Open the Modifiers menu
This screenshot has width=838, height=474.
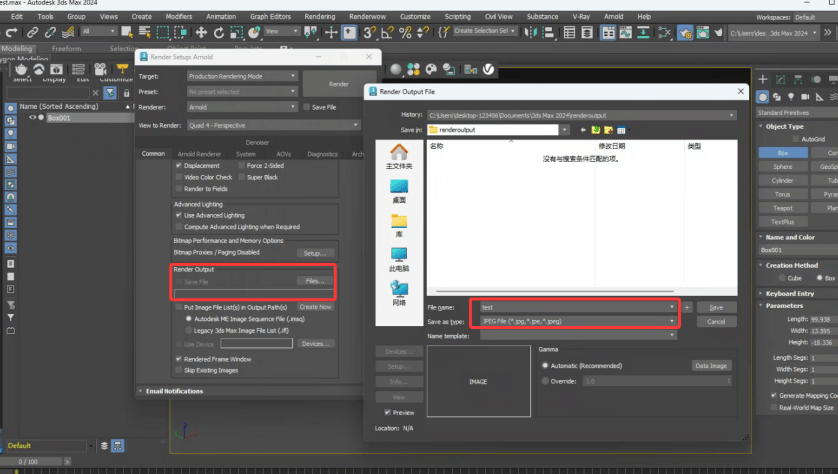pyautogui.click(x=179, y=17)
